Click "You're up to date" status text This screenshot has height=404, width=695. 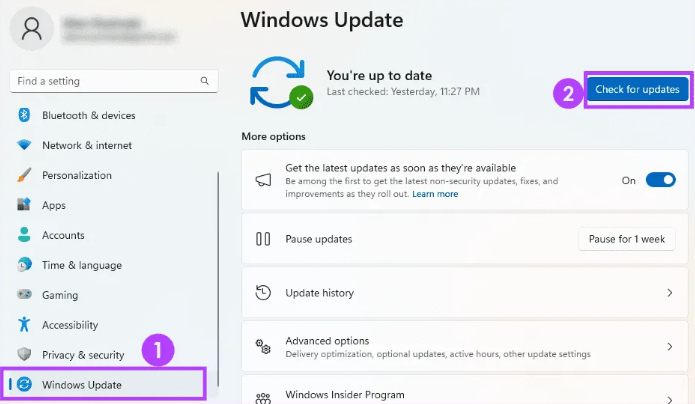379,75
